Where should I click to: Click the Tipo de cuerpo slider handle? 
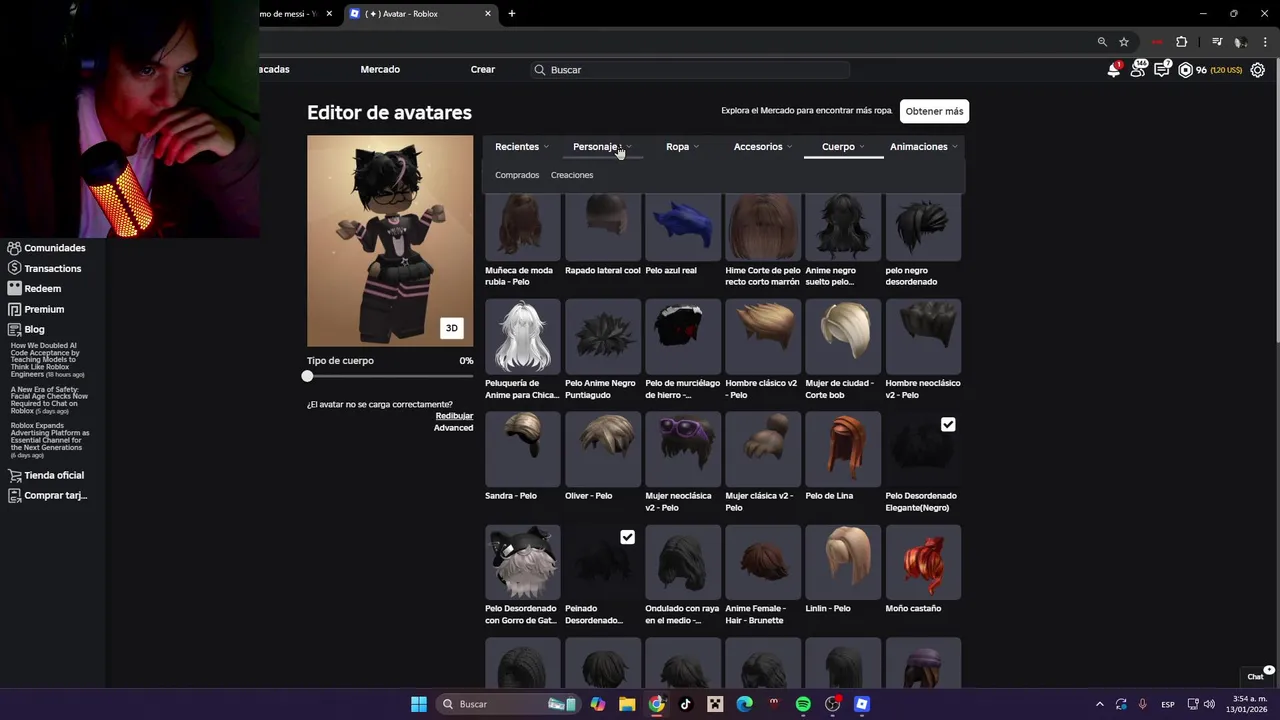pyautogui.click(x=307, y=376)
